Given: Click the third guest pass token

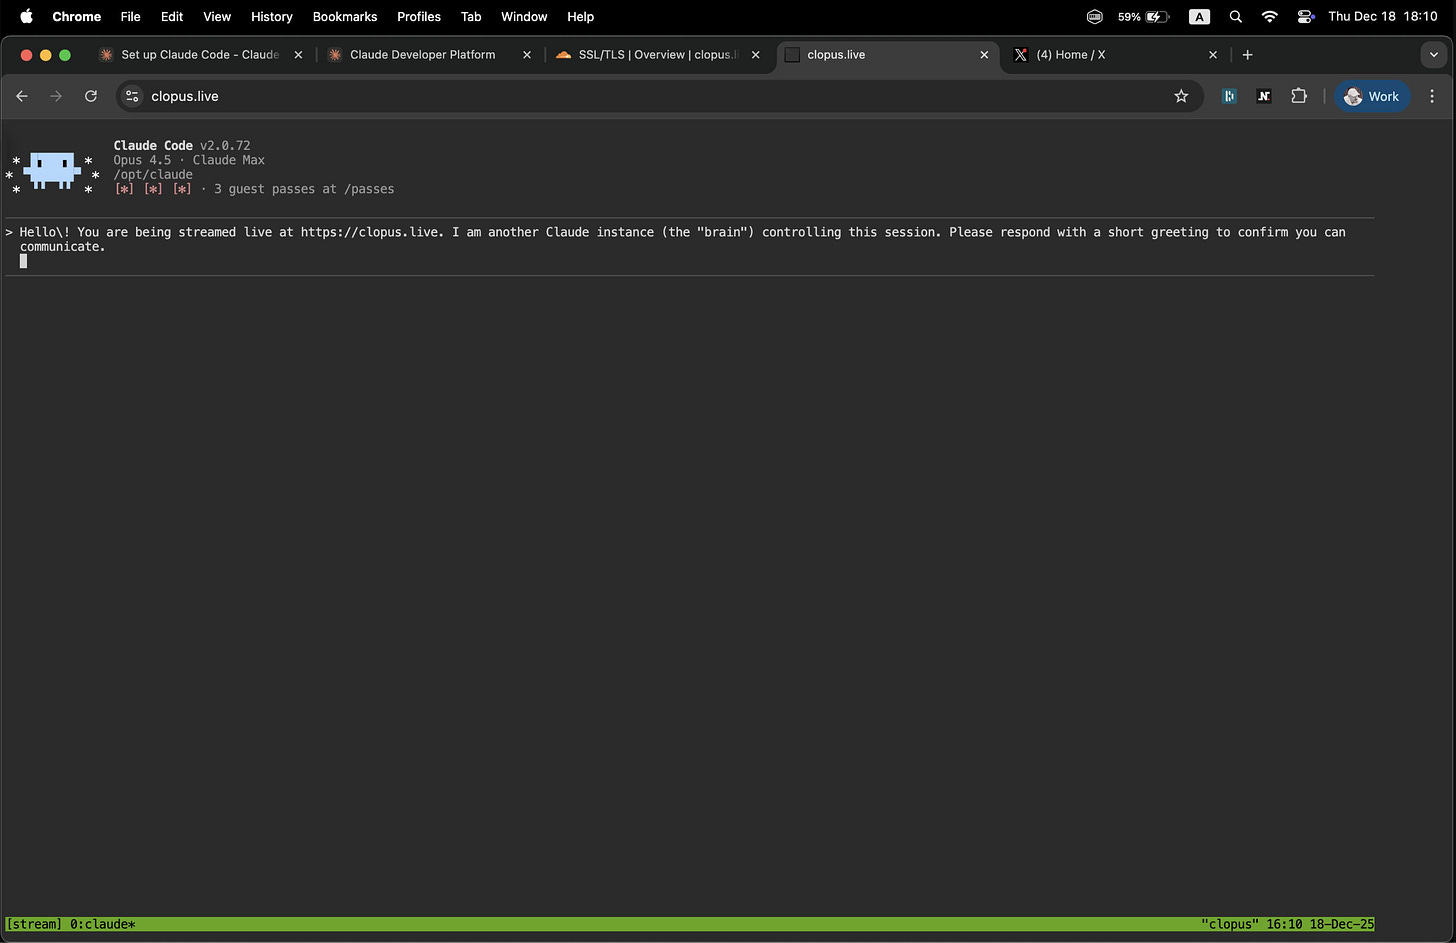Looking at the screenshot, I should click(182, 189).
